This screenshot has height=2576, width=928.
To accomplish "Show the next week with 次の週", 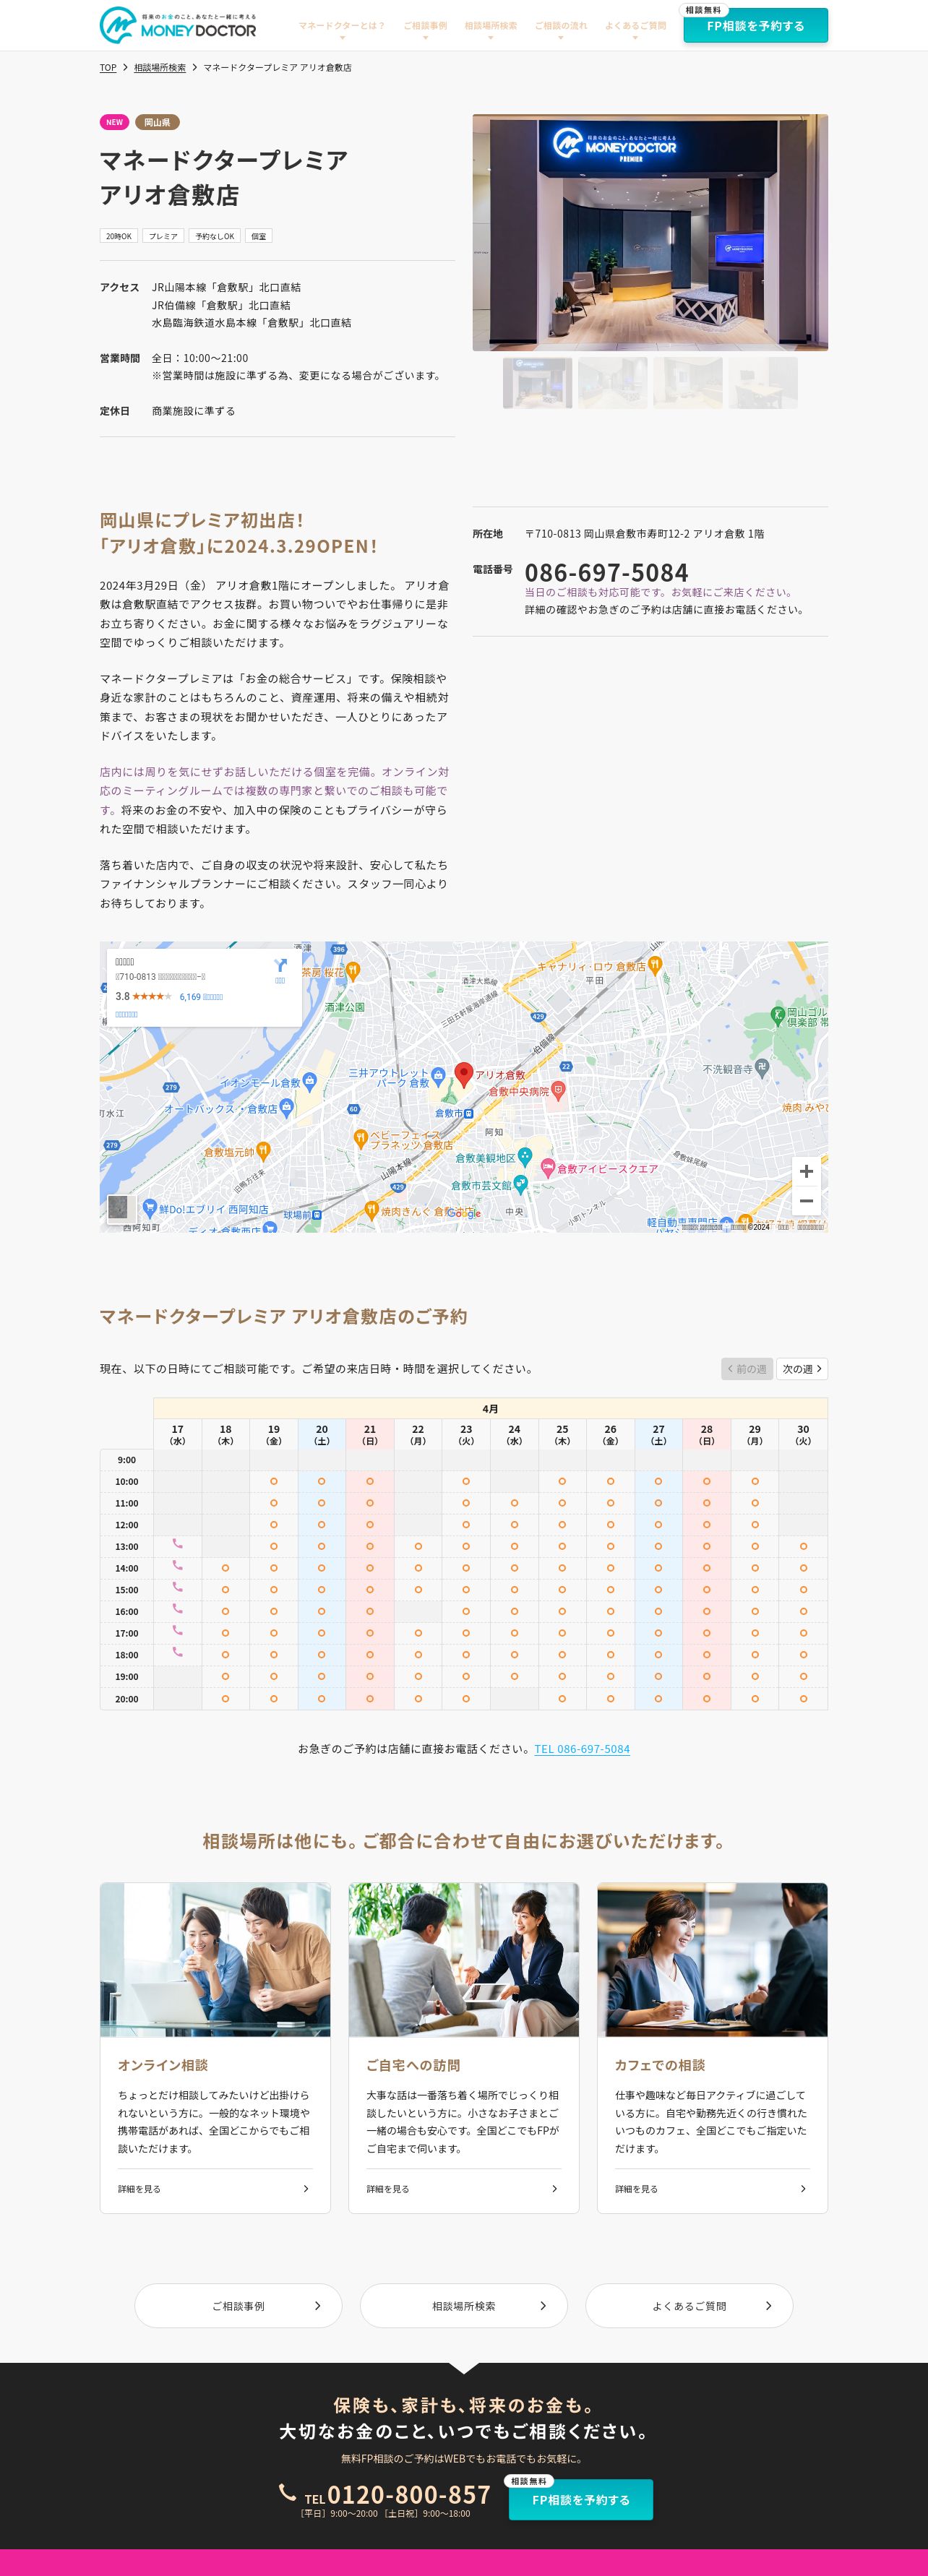I will pos(802,1369).
